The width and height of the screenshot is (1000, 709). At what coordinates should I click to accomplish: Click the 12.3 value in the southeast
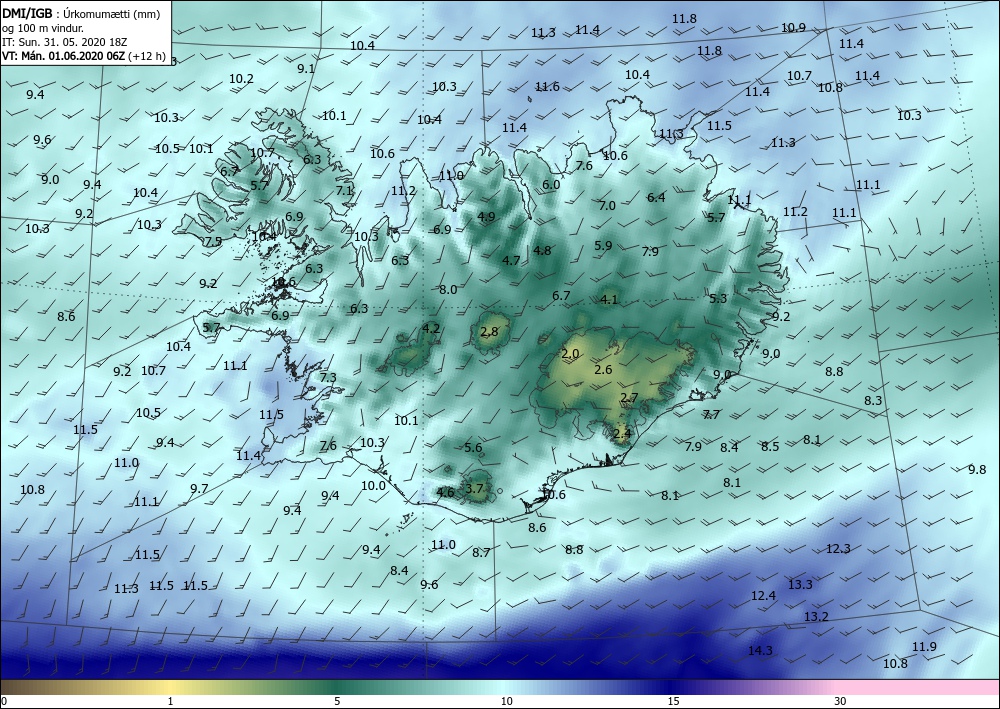point(838,548)
